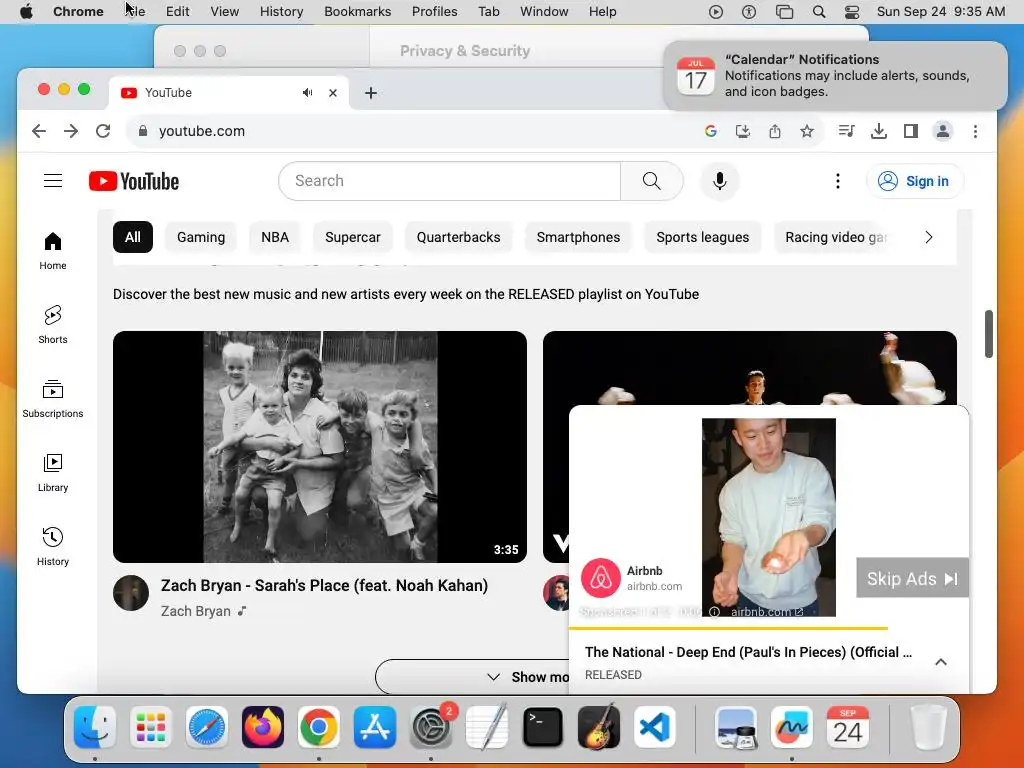Go back in Chrome
Viewport: 1024px width, 768px height.
pyautogui.click(x=39, y=131)
